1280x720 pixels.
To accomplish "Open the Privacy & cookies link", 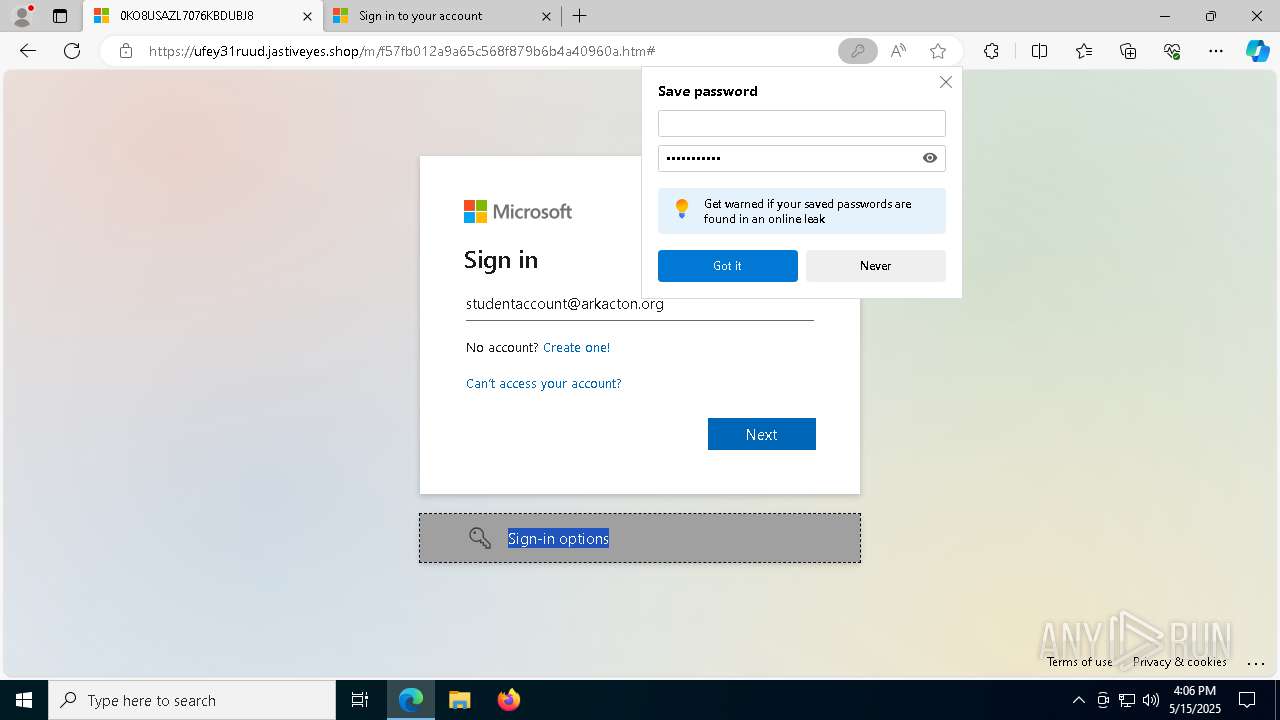I will pyautogui.click(x=1180, y=662).
